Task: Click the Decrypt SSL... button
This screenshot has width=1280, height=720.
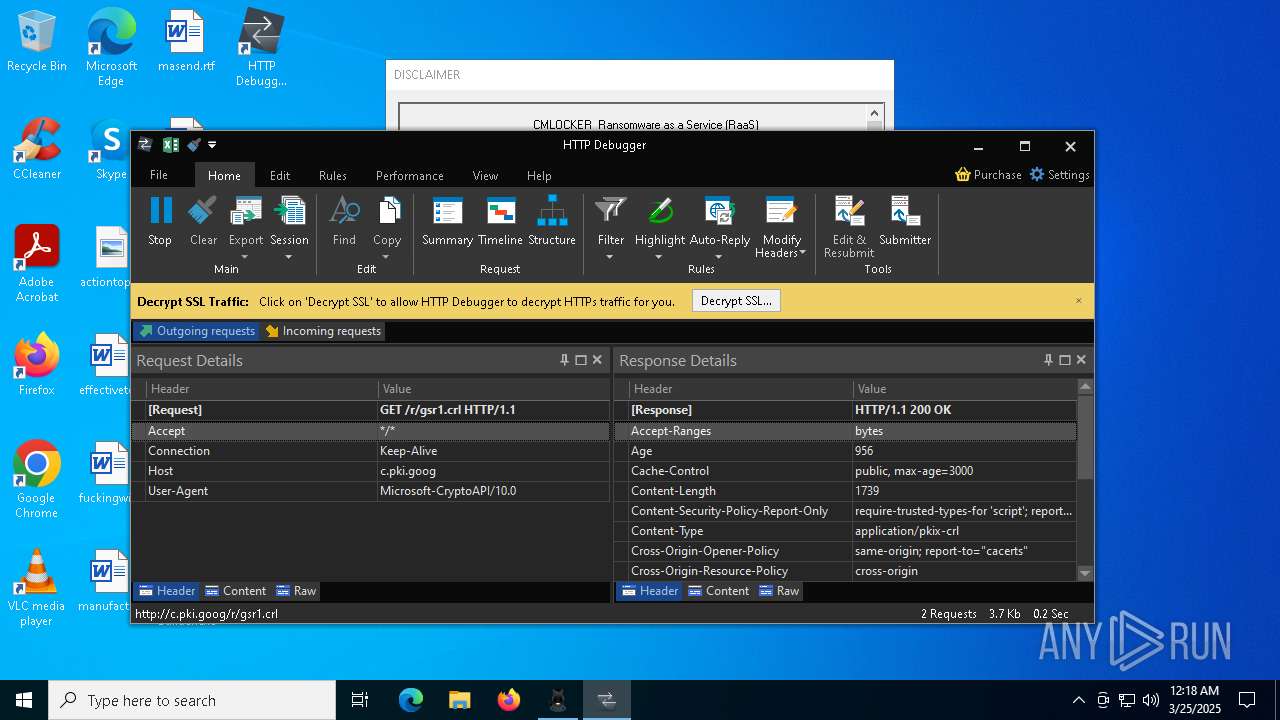Action: [x=736, y=301]
